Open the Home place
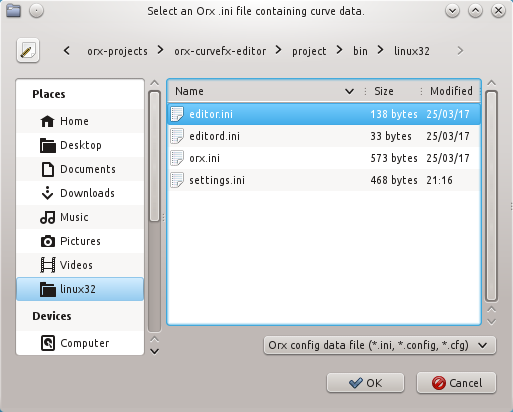Screen dimensions: 513x412 coord(80,121)
